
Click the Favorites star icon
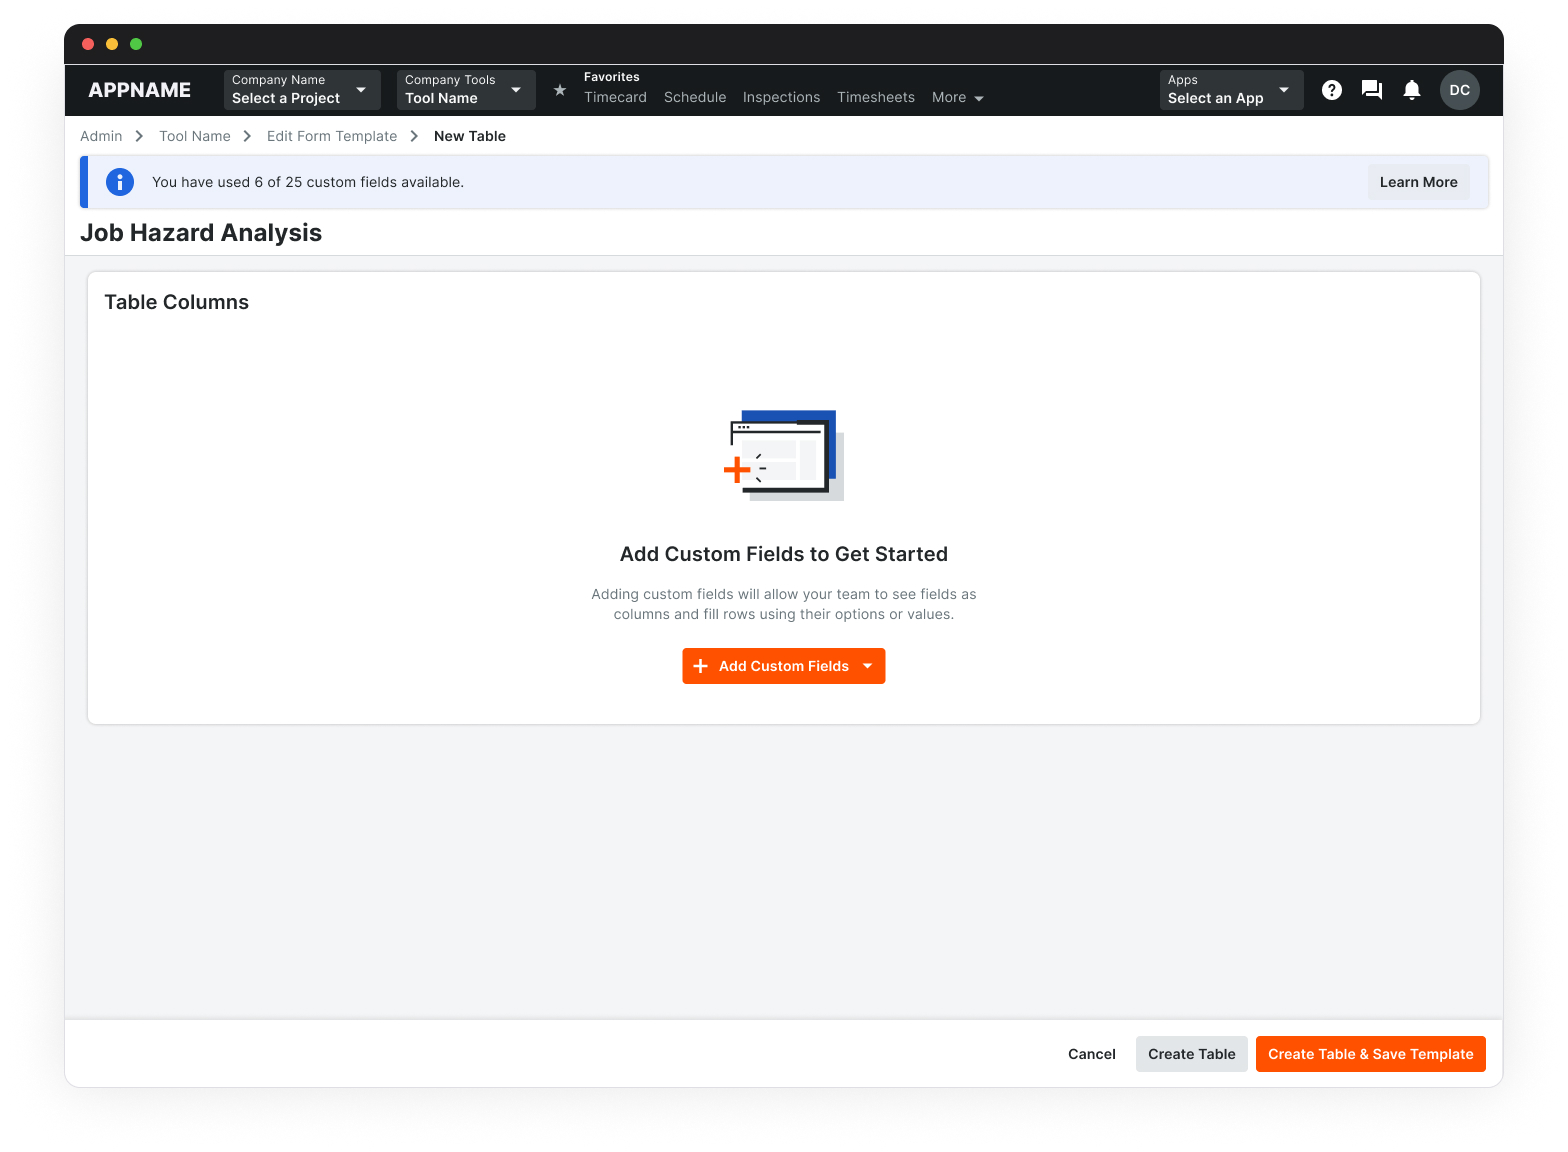[560, 90]
